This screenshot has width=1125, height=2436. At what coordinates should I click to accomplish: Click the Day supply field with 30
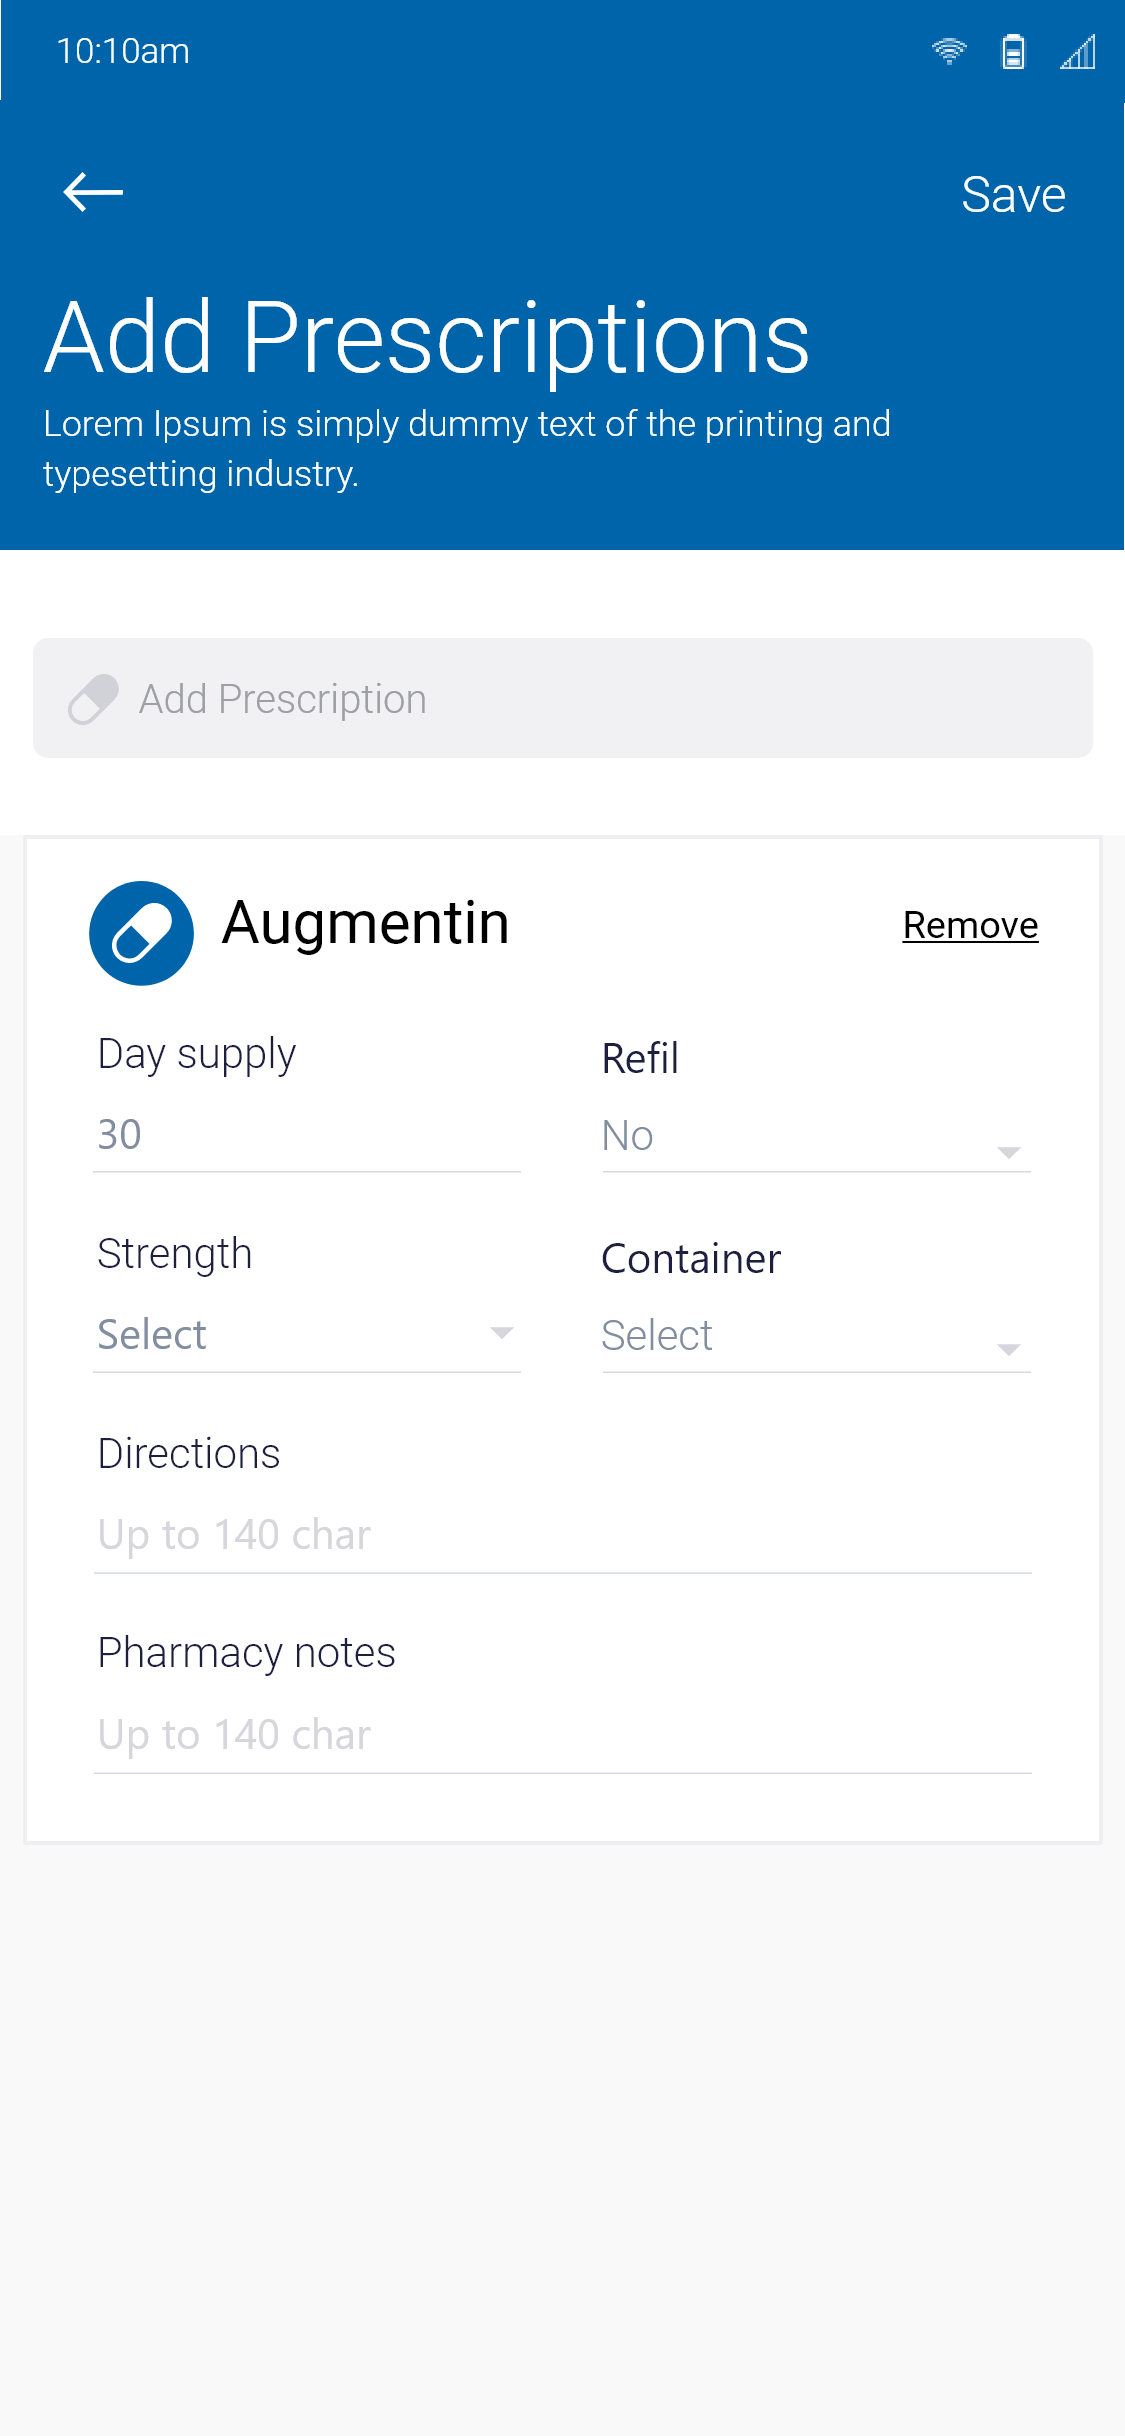306,1136
